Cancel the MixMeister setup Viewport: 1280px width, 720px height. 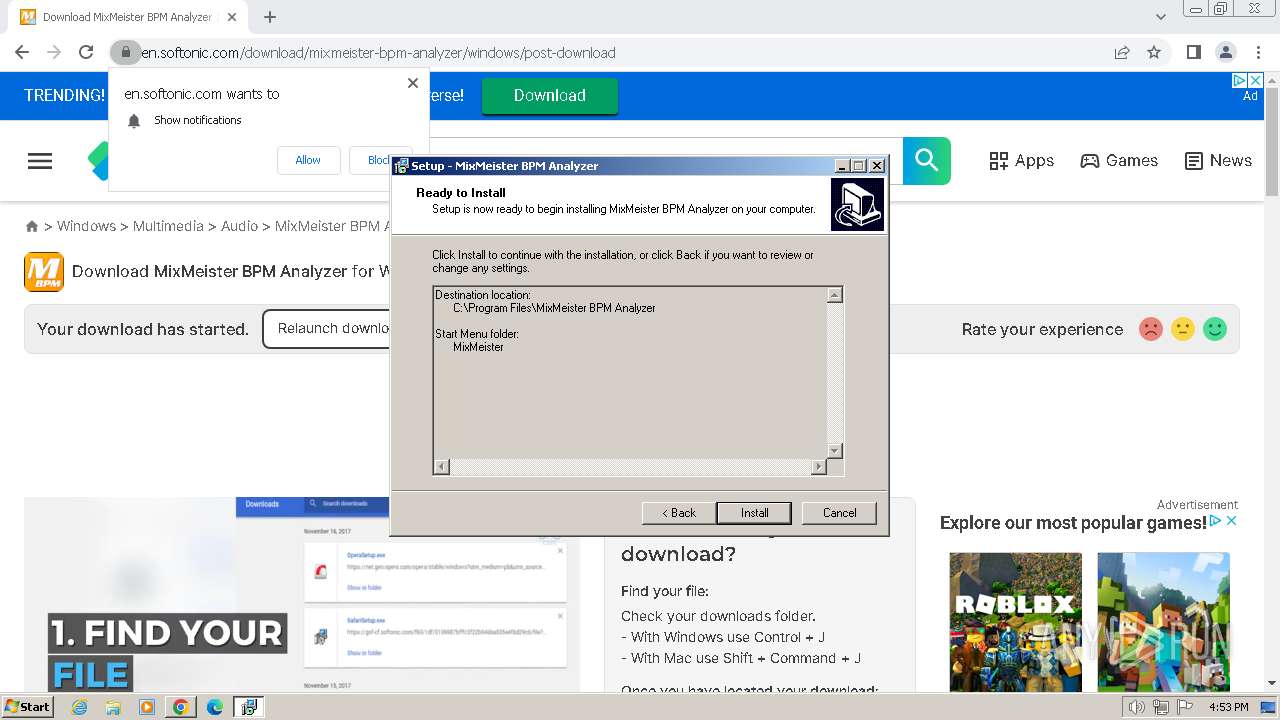839,513
